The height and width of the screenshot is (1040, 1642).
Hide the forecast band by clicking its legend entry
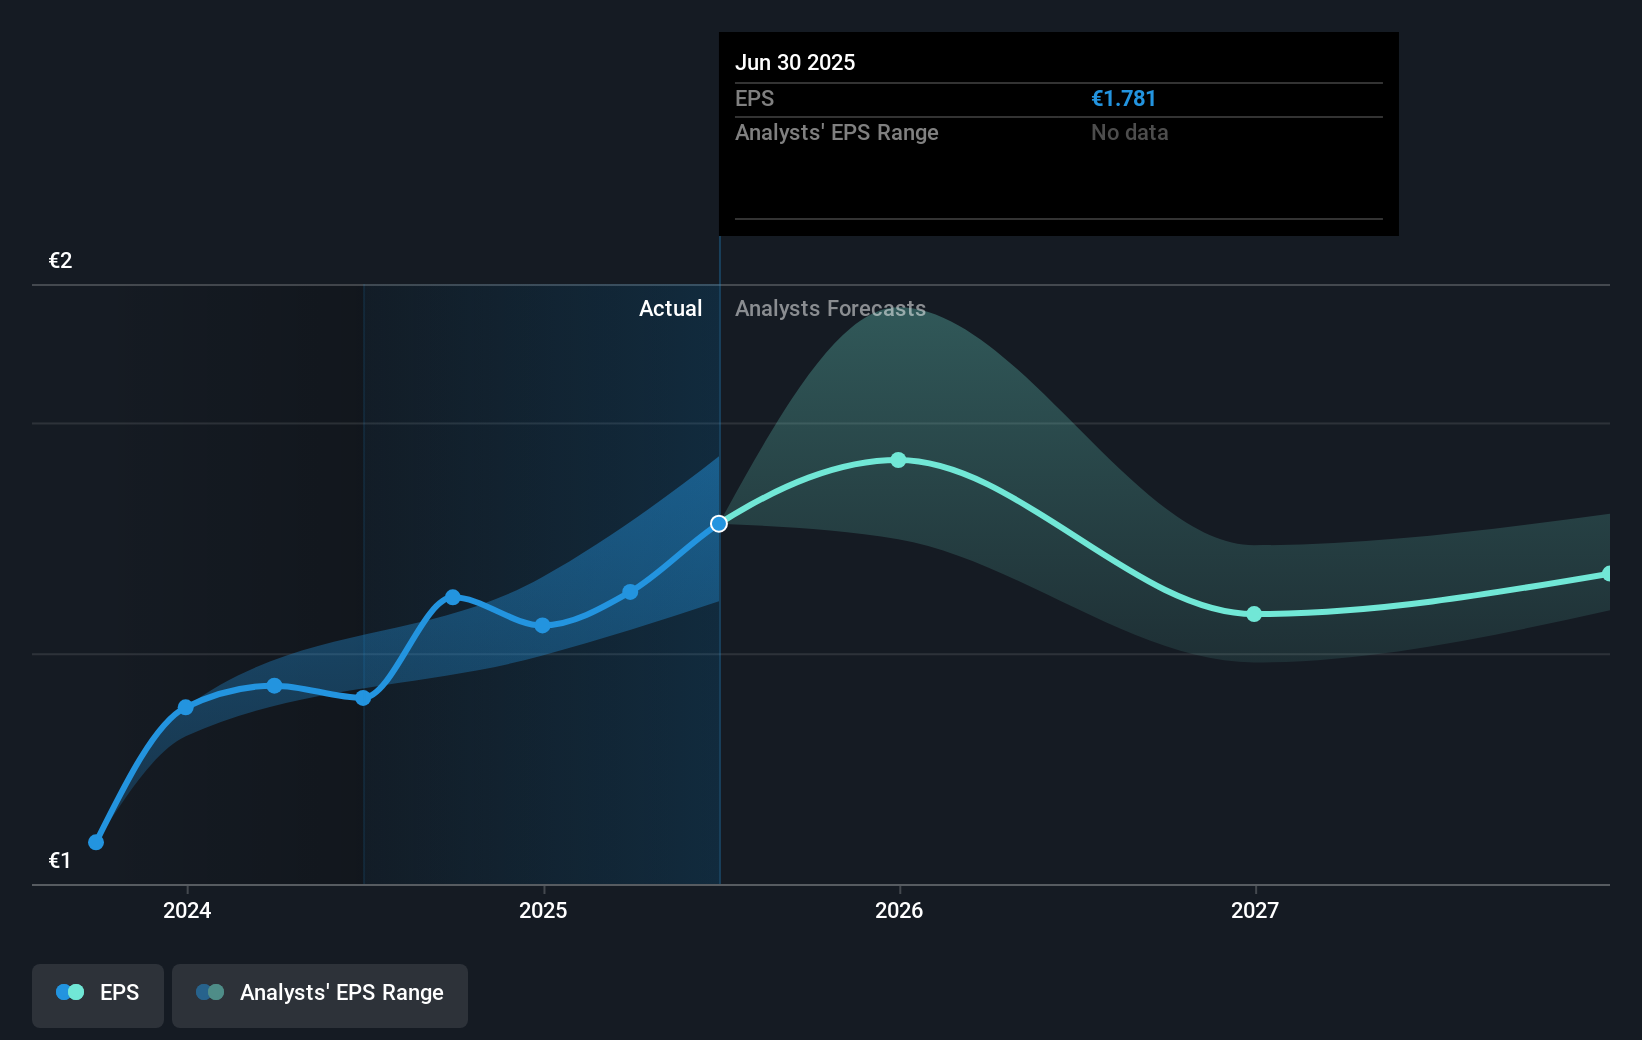[x=320, y=995]
